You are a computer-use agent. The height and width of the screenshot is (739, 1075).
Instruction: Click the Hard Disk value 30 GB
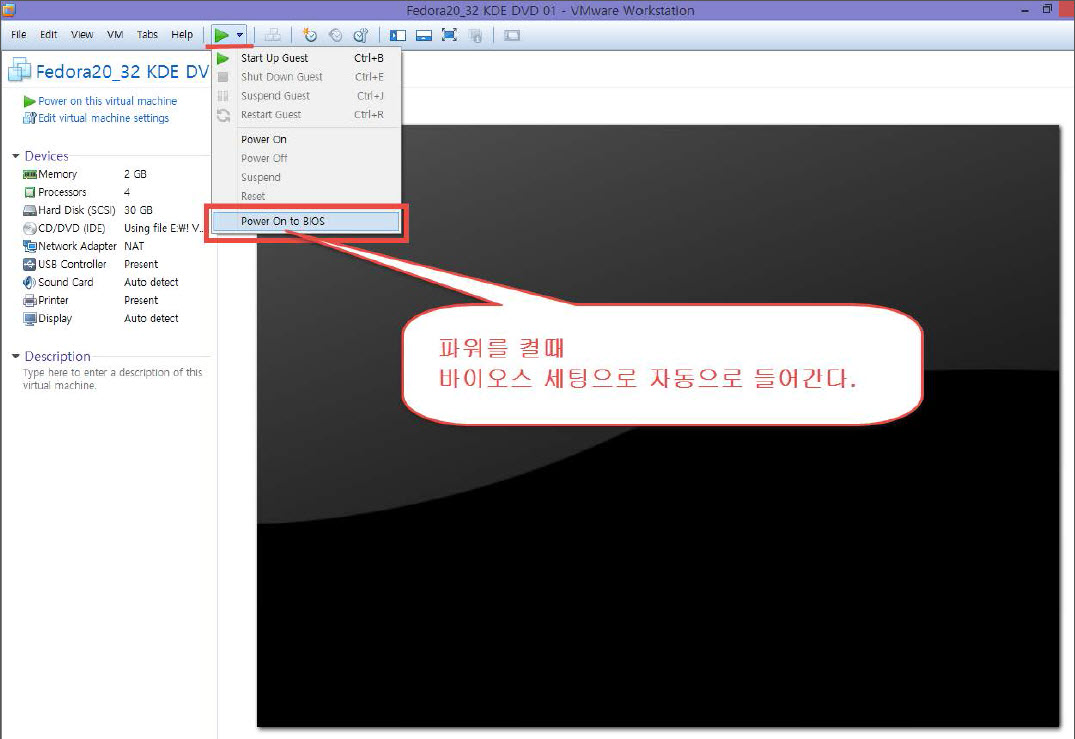click(x=138, y=210)
